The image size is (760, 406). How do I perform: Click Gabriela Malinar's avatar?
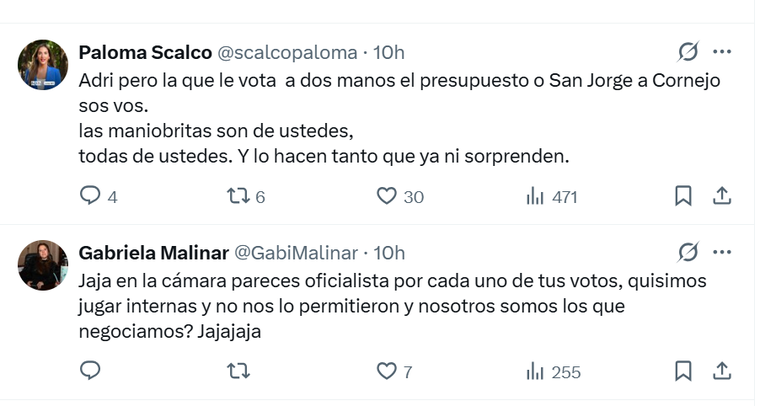pyautogui.click(x=43, y=265)
